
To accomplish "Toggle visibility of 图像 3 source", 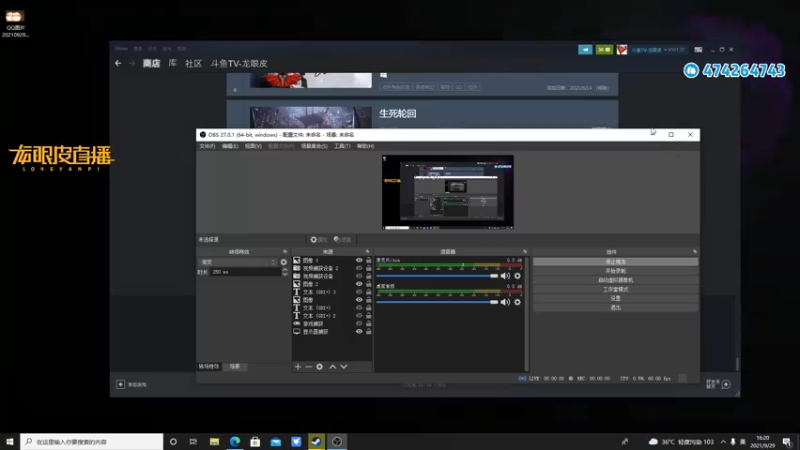I will pyautogui.click(x=359, y=260).
